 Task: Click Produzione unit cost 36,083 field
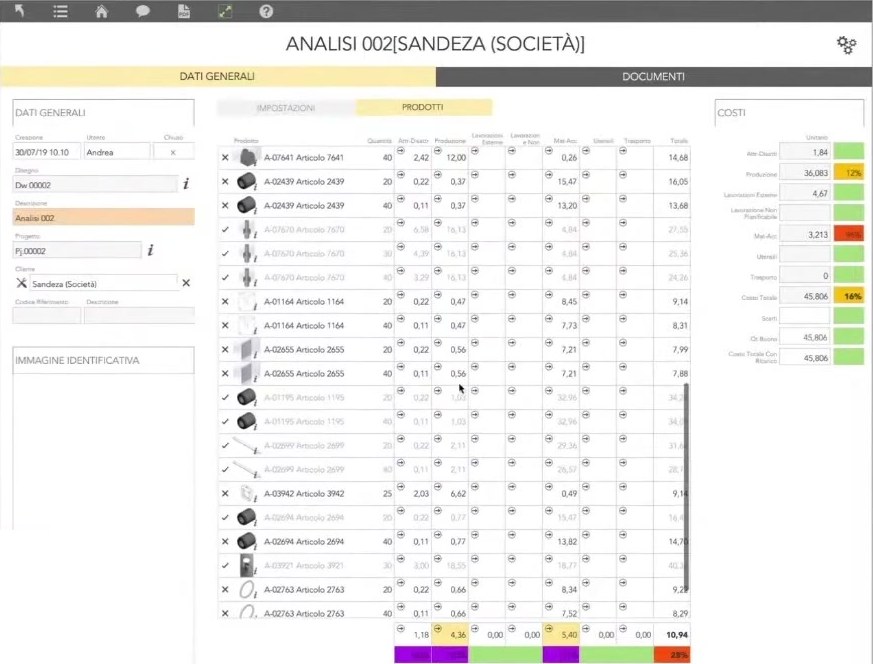(x=805, y=173)
